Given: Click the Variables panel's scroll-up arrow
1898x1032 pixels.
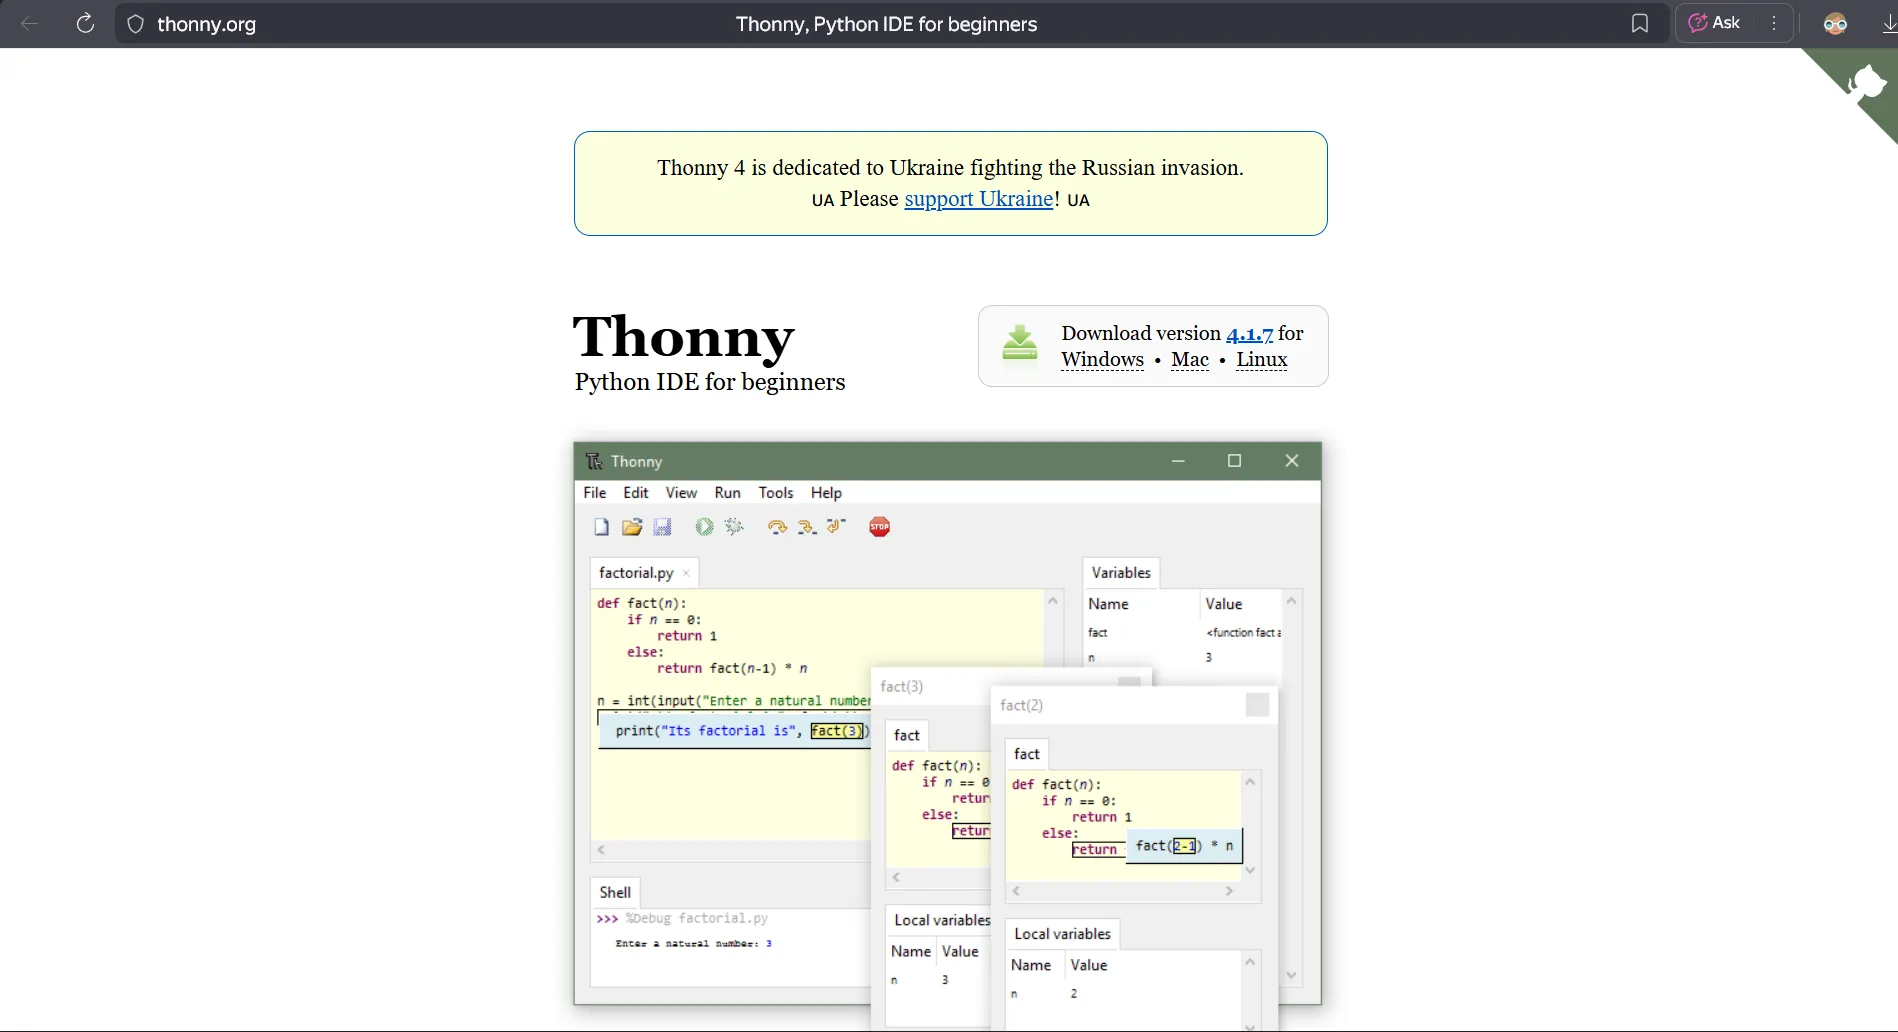Looking at the screenshot, I should (1291, 601).
